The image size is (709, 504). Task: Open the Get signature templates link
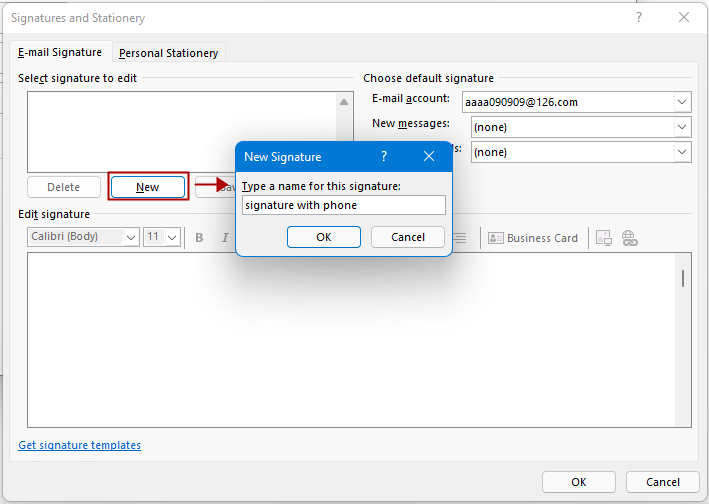click(80, 445)
